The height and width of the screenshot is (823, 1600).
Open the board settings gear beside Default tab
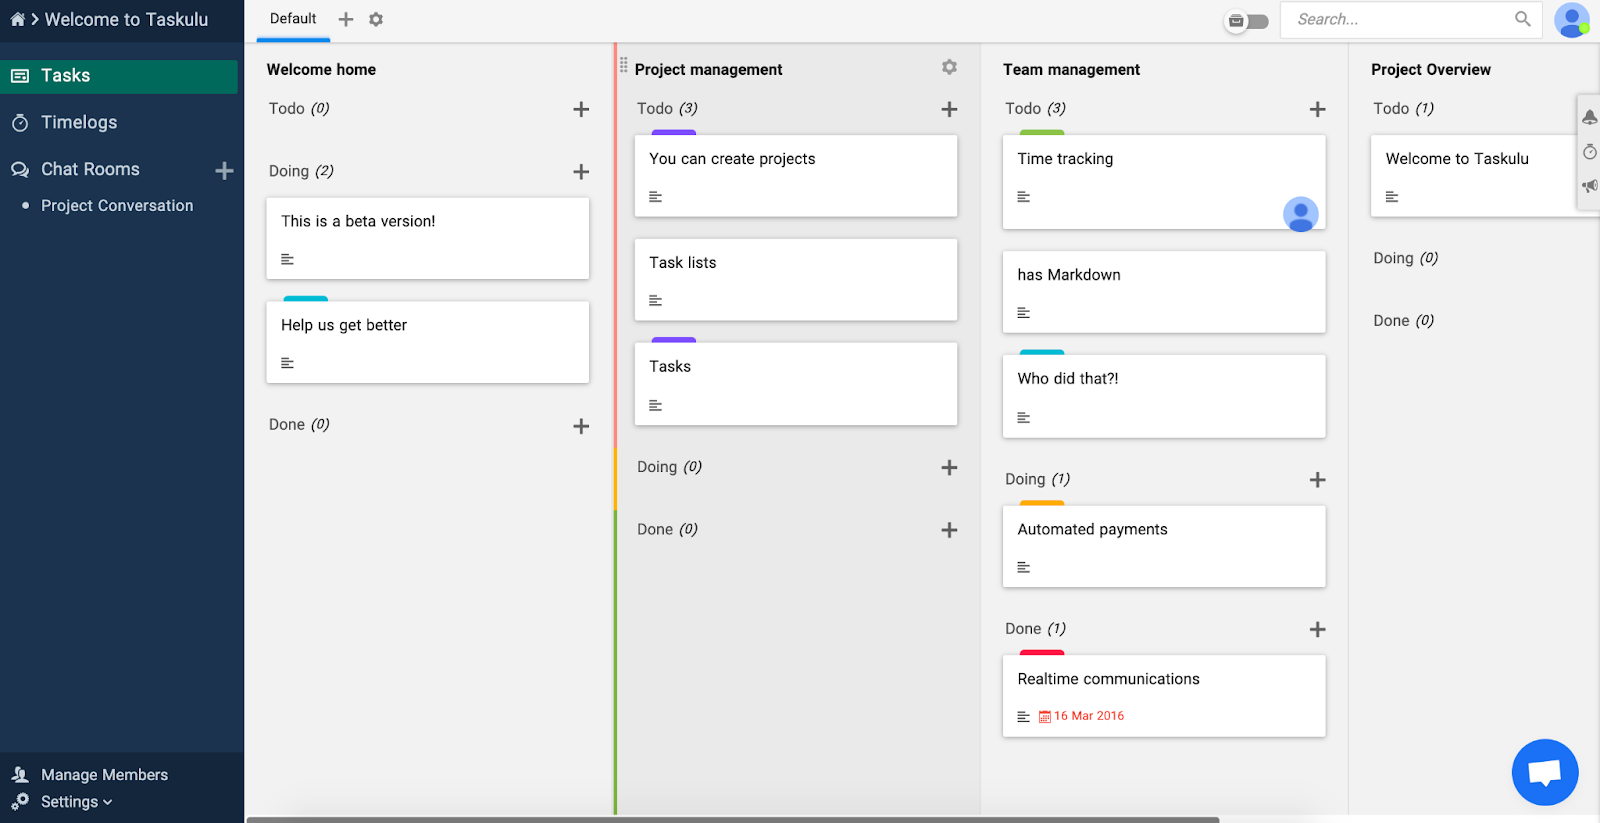pos(376,19)
